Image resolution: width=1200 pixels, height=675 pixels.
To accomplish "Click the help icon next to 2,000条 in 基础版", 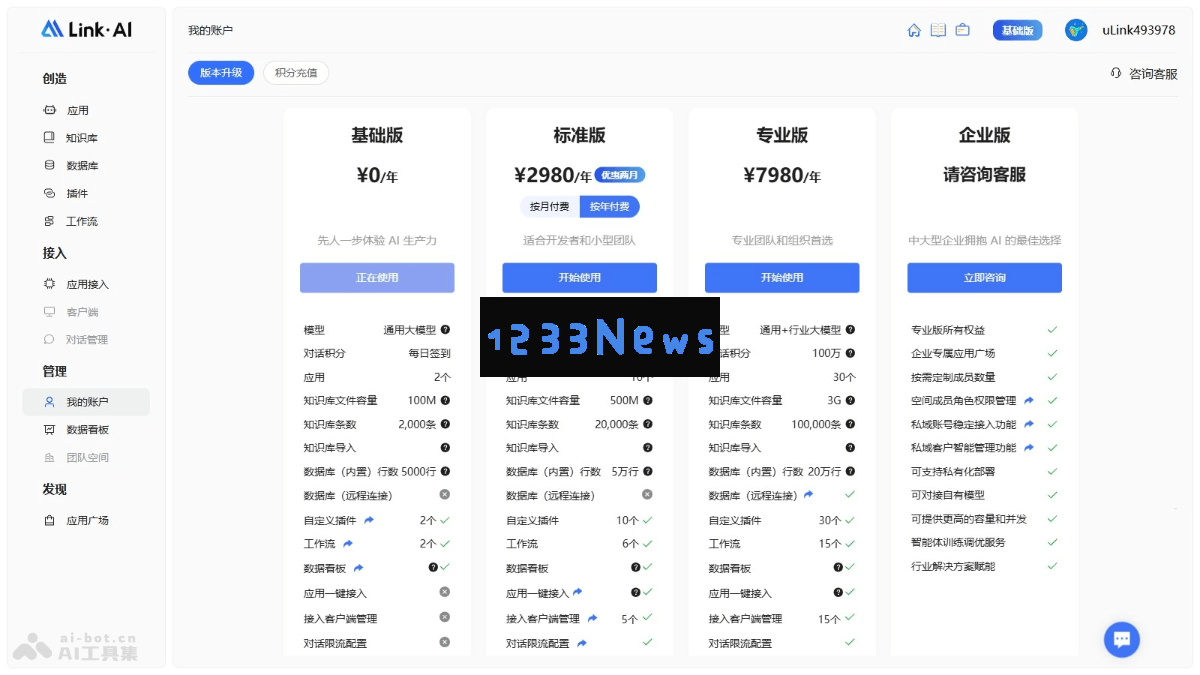I will (445, 424).
